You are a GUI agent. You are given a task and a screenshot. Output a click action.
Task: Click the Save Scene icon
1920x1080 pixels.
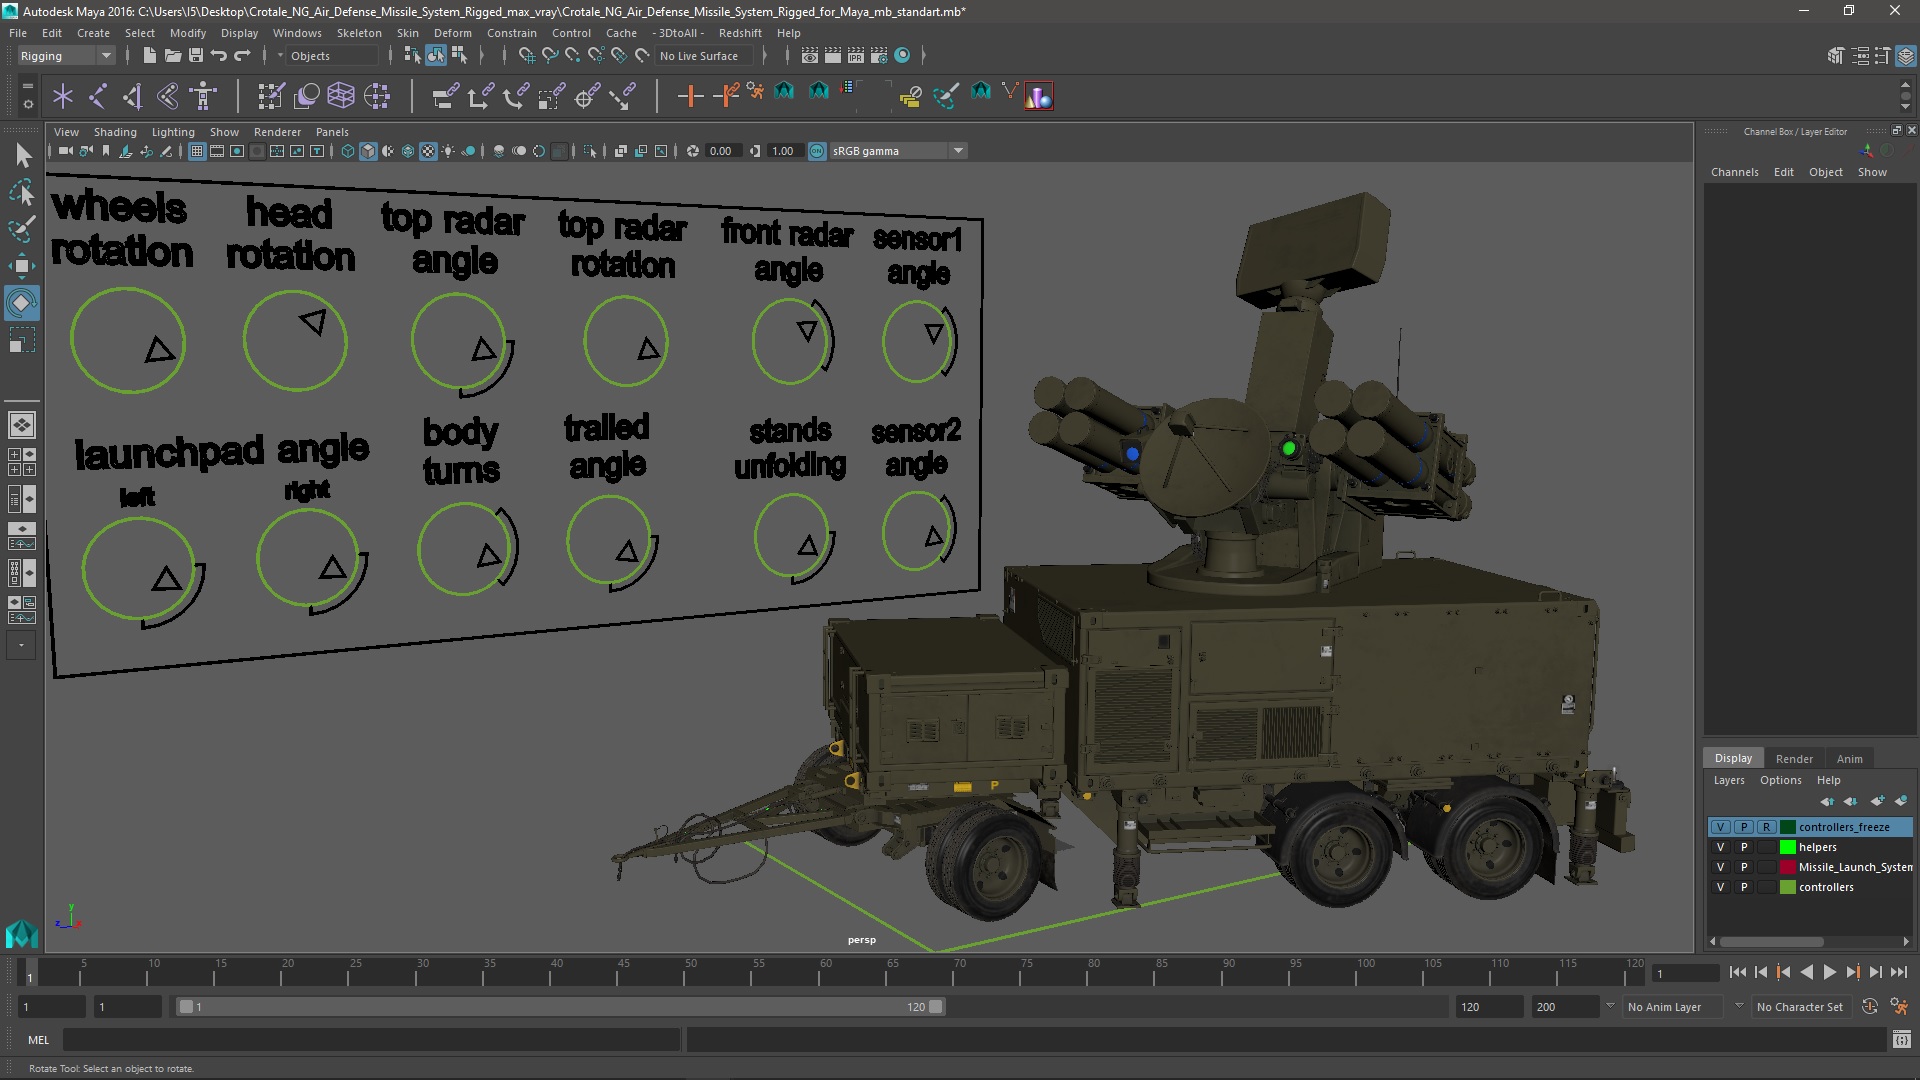tap(195, 56)
